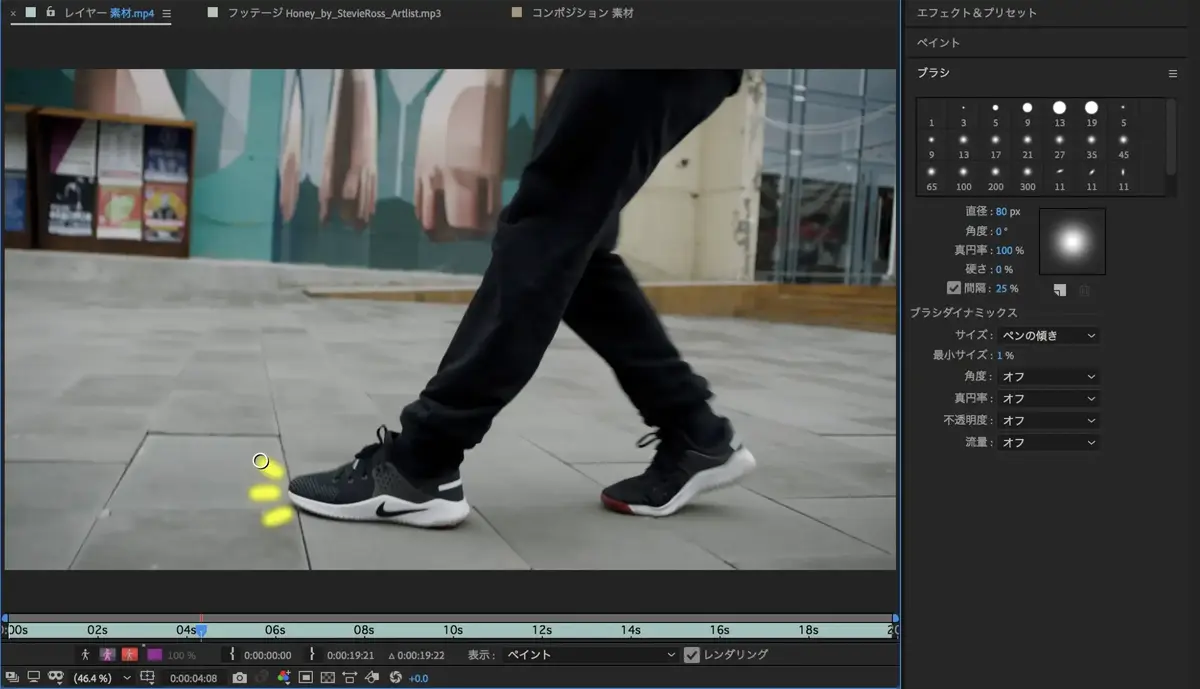Click the reset exposure icon
The height and width of the screenshot is (689, 1200).
point(395,678)
